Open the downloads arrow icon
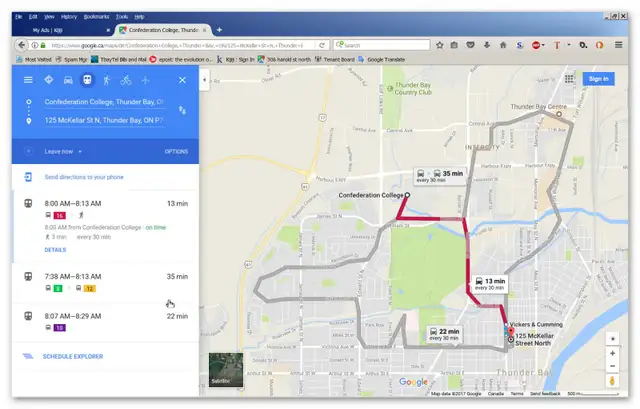Image resolution: width=640 pixels, height=409 pixels. [x=487, y=45]
